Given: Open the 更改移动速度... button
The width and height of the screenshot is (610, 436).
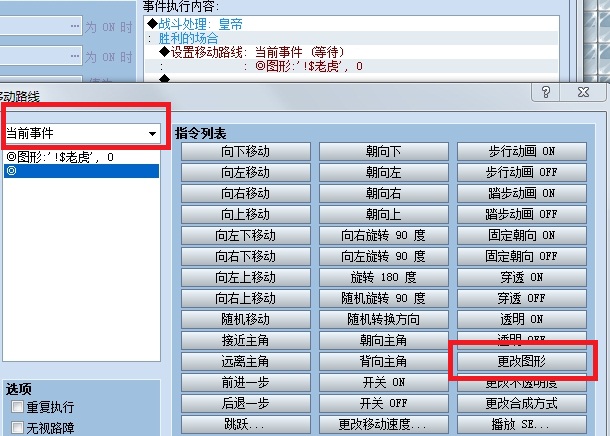Looking at the screenshot, I should pos(384,424).
